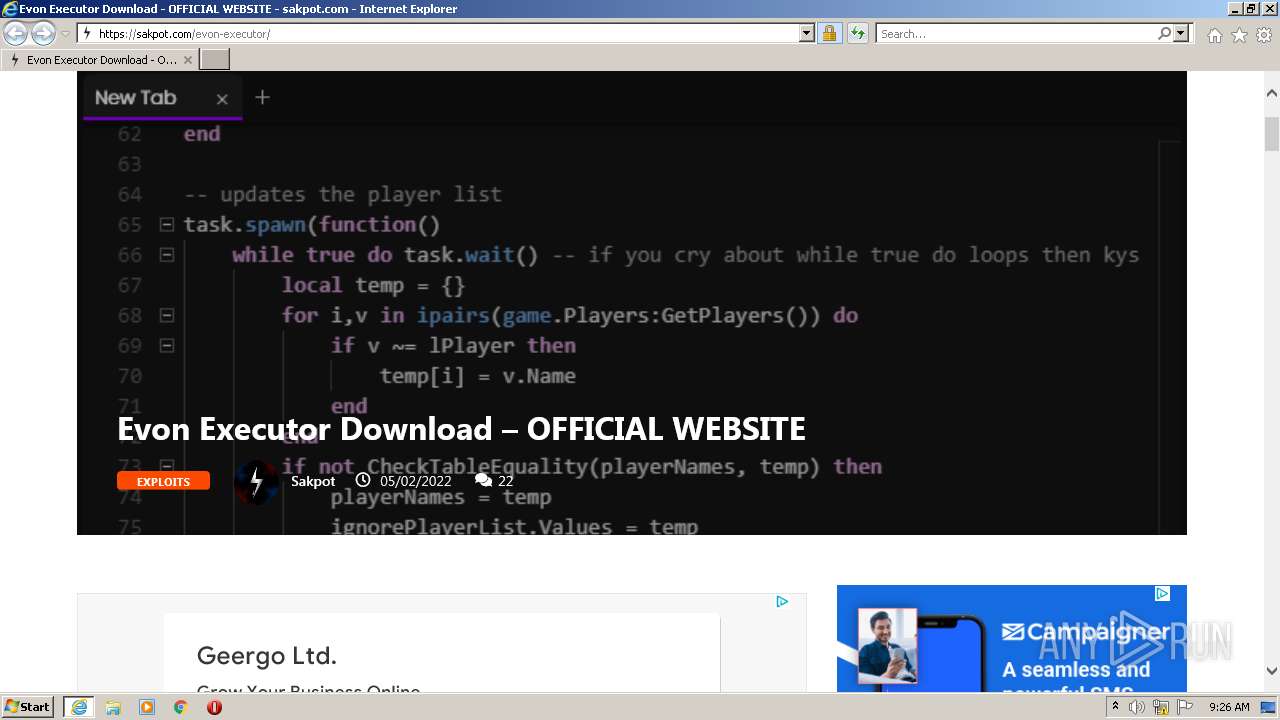Show hidden tray icons arrow
This screenshot has height=720, width=1280.
point(1115,707)
